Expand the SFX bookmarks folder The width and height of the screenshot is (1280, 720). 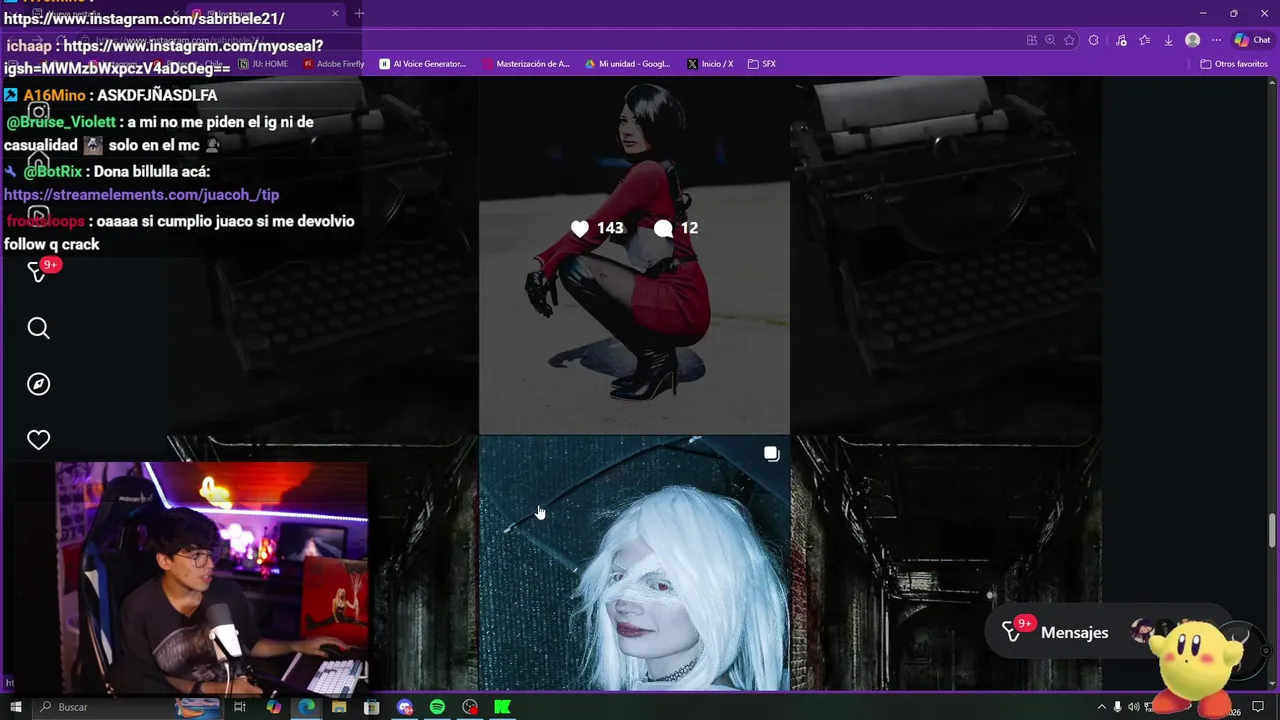coord(762,64)
